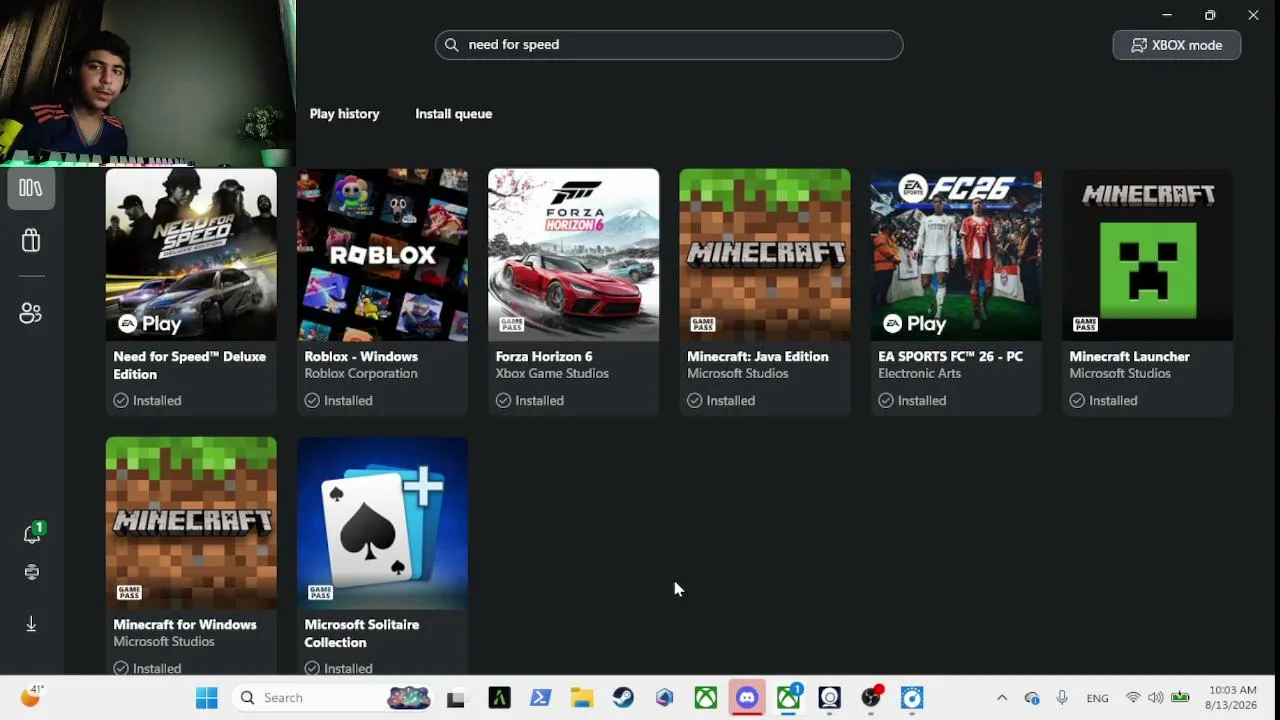The width and height of the screenshot is (1280, 720).
Task: Open the clock showing 10:03 AM
Action: pyautogui.click(x=1233, y=698)
